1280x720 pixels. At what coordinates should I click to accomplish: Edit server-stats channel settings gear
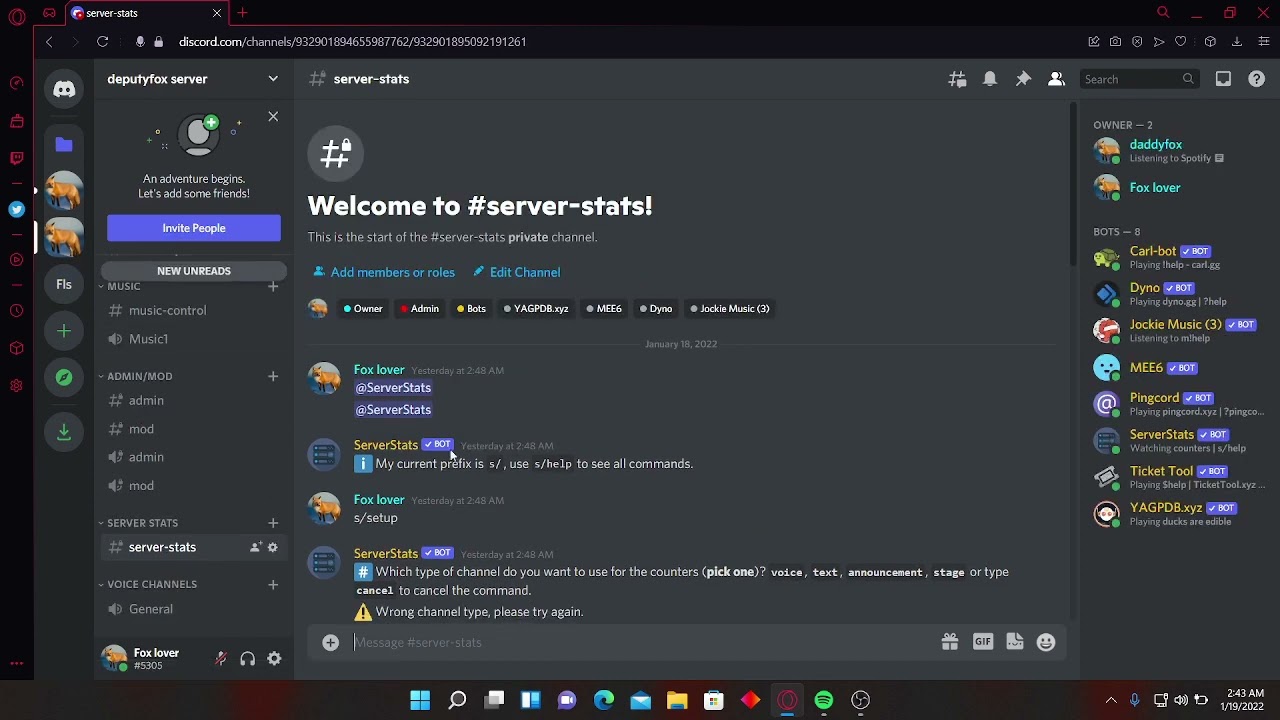[272, 547]
